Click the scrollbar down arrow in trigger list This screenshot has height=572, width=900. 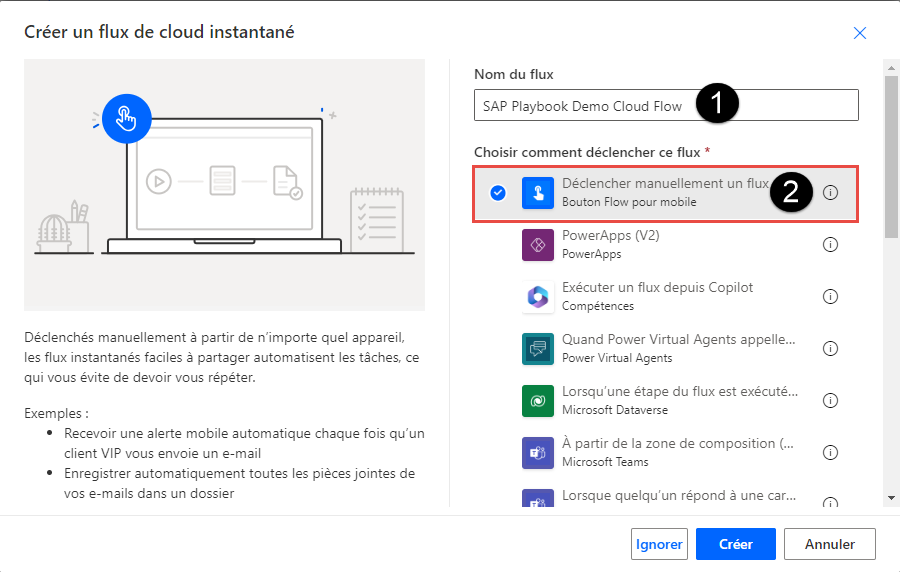click(891, 499)
